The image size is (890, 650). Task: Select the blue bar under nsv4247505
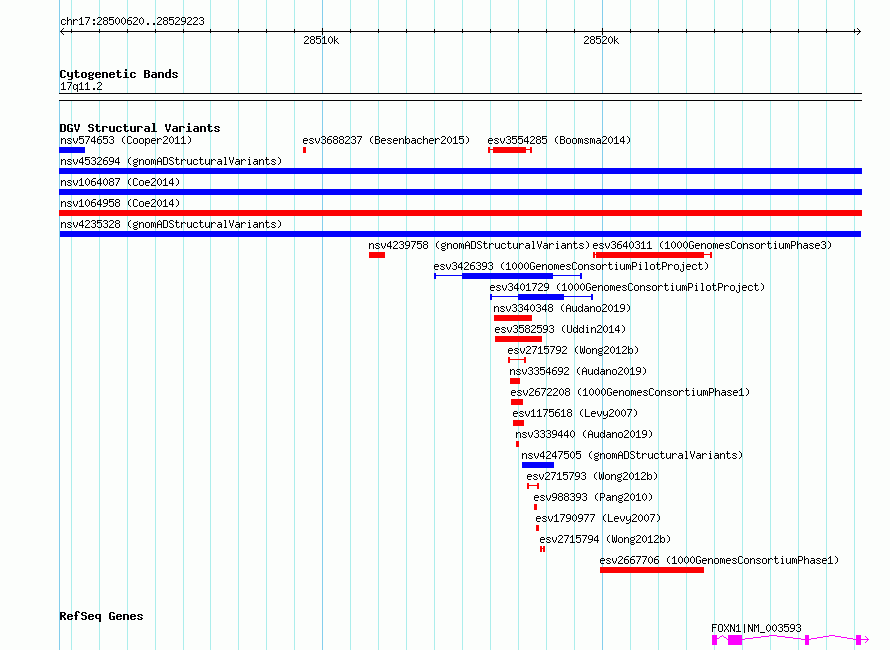[538, 465]
